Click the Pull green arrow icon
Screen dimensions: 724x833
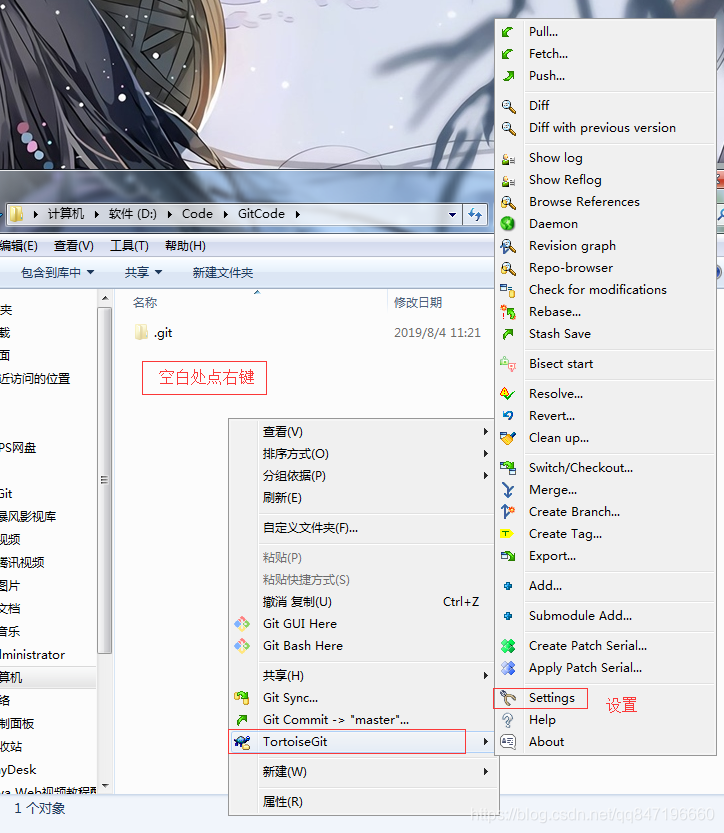[x=508, y=32]
